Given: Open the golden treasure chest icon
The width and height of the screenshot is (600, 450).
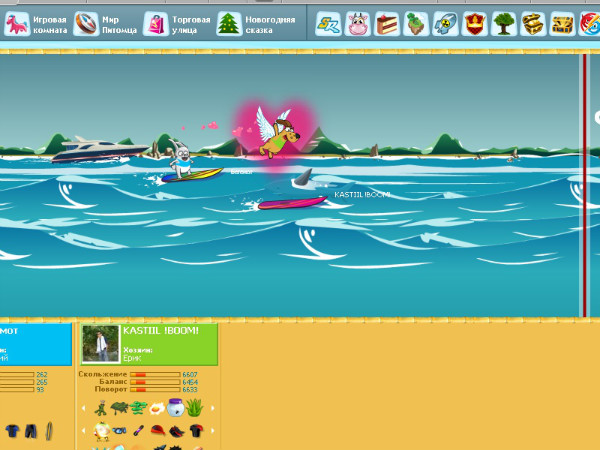Looking at the screenshot, I should click(534, 24).
